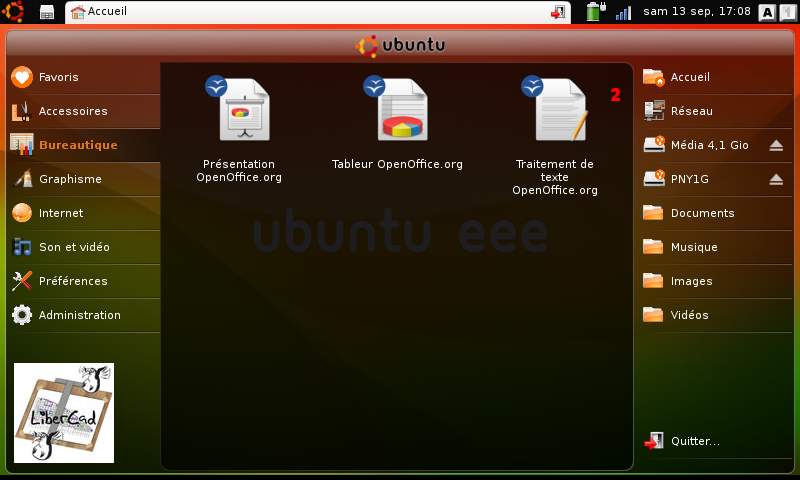Click the Accessoires category icon

click(x=22, y=111)
